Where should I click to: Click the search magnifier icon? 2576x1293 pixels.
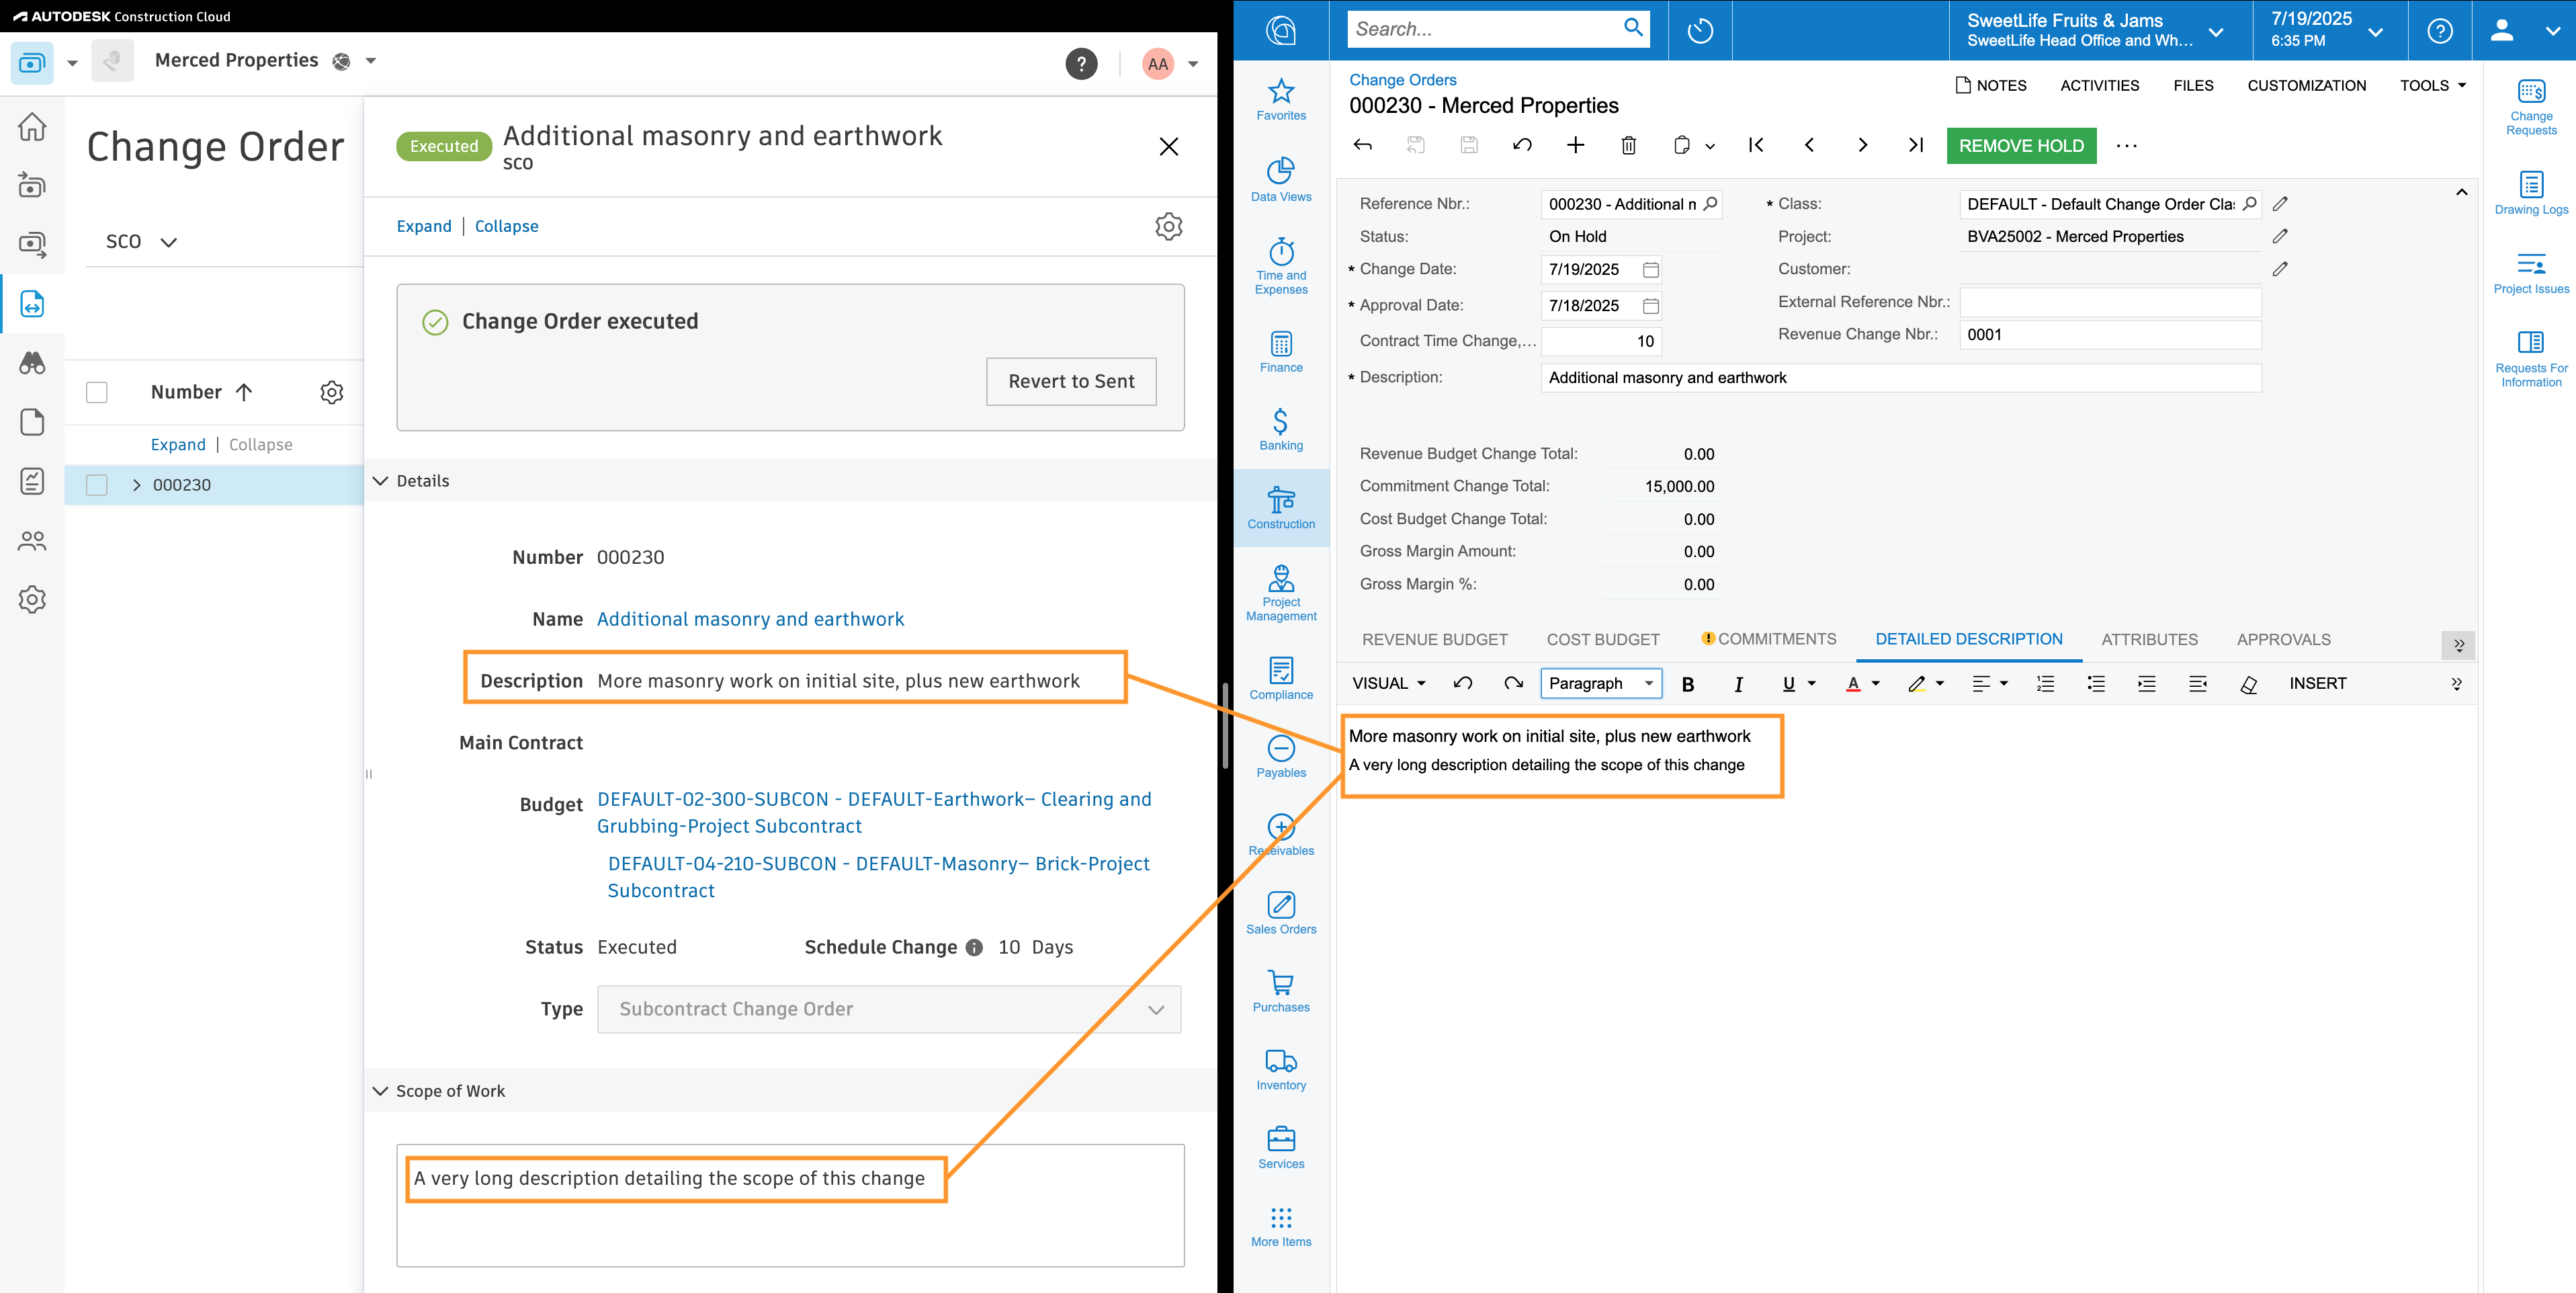pos(1634,28)
